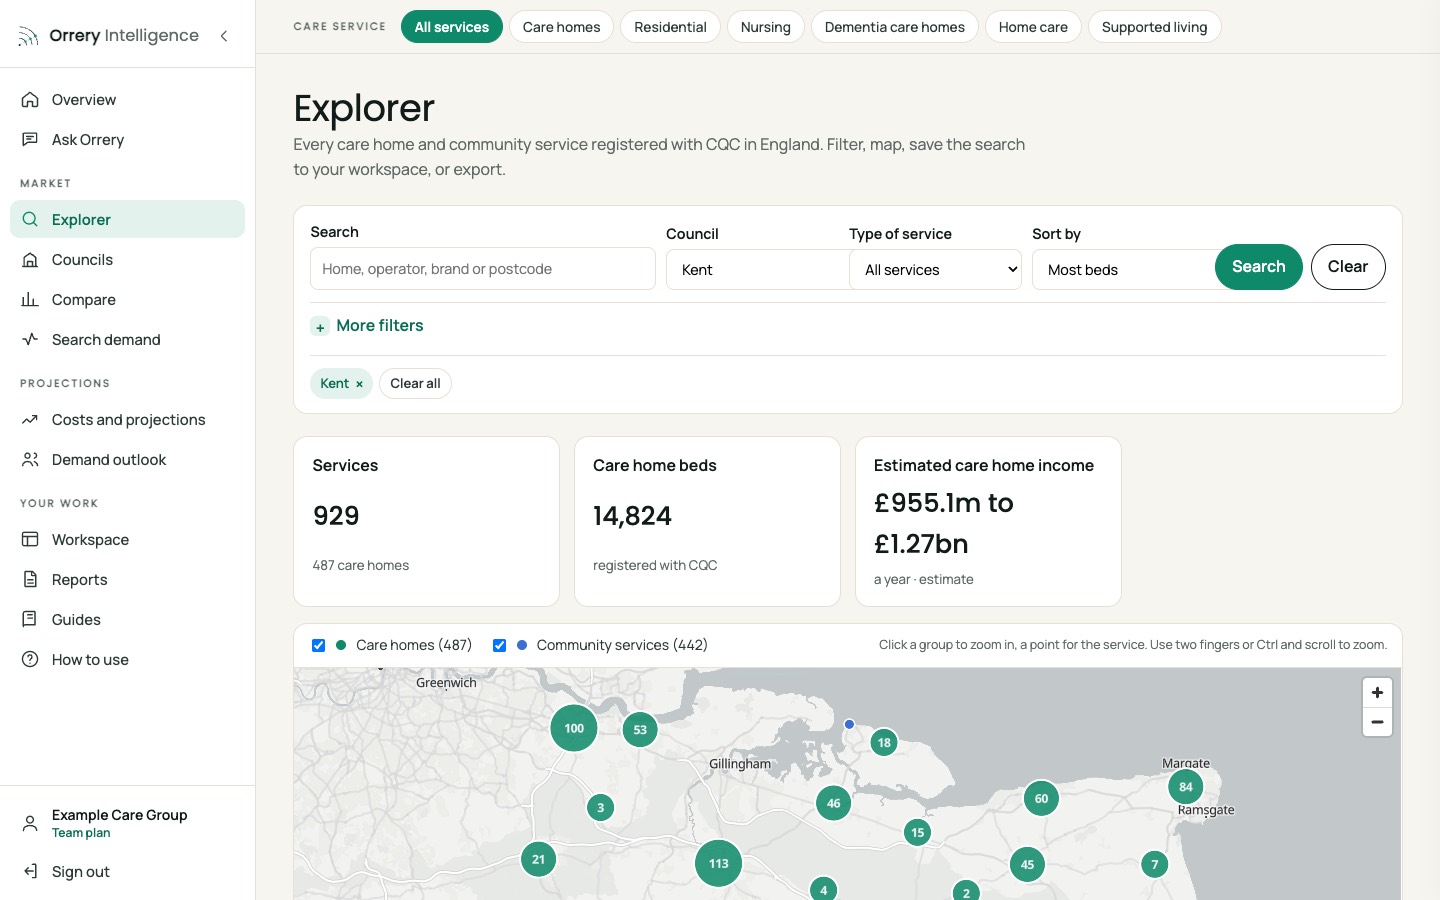Switch to the Home care tab
The height and width of the screenshot is (900, 1440).
pyautogui.click(x=1033, y=27)
